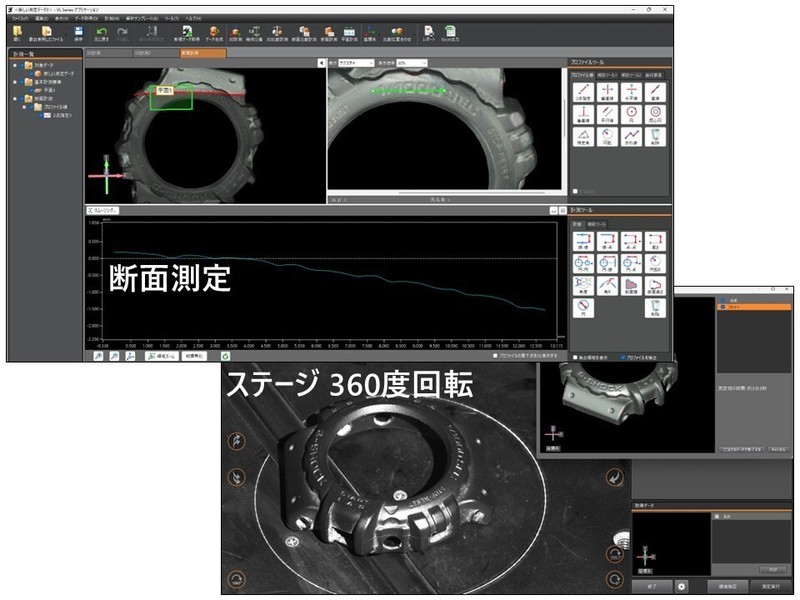The height and width of the screenshot is (600, 800).
Task: Click the データ合成 toolbar icon
Action: coord(214,34)
